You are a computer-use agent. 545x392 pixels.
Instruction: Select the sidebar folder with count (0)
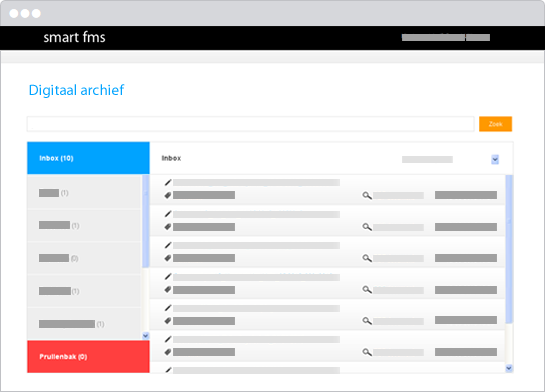coord(84,258)
